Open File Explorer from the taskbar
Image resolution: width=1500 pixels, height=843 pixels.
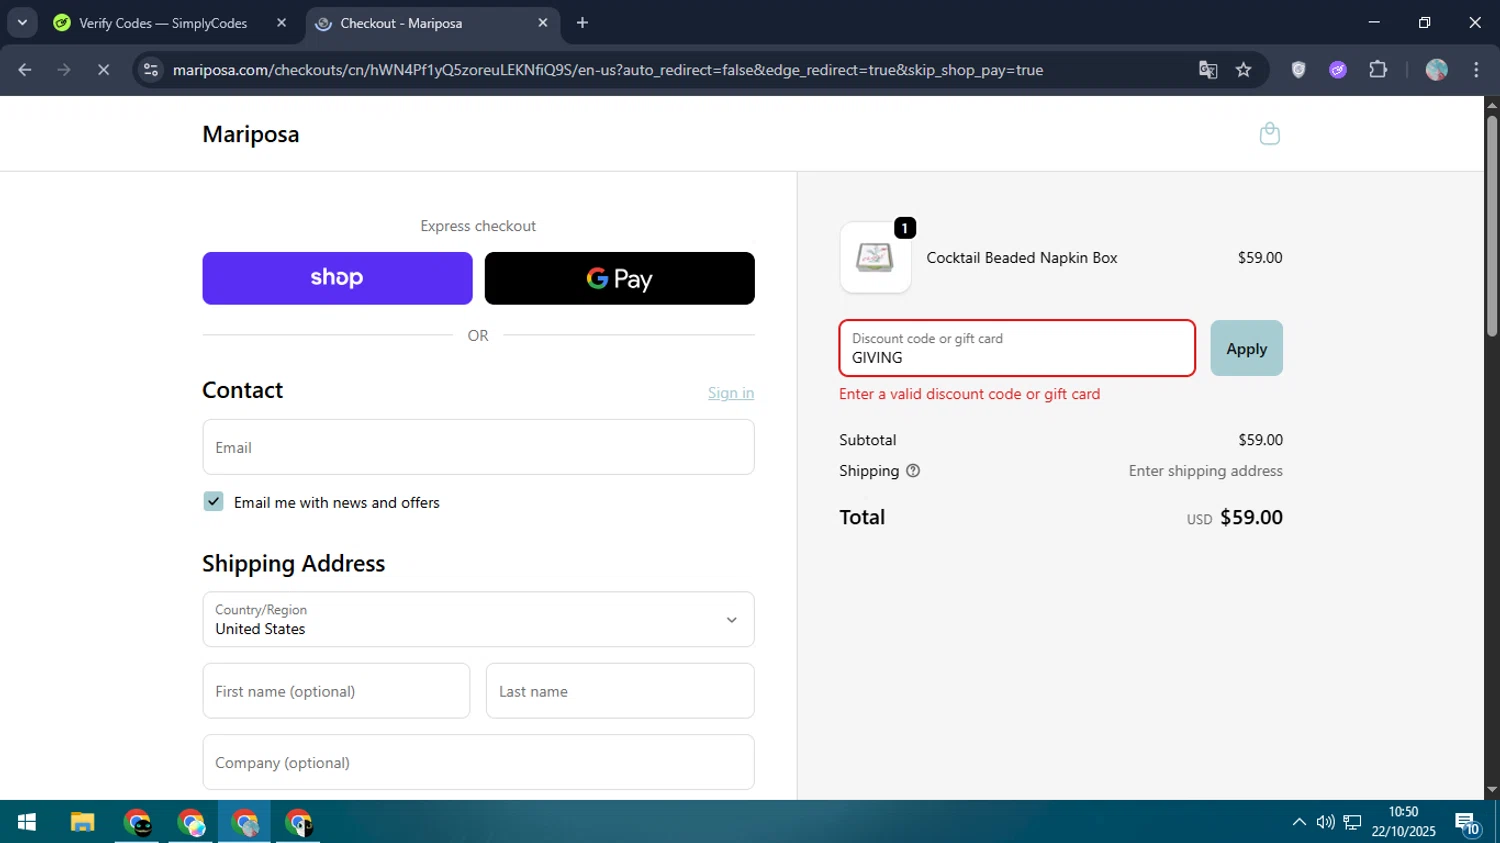82,822
